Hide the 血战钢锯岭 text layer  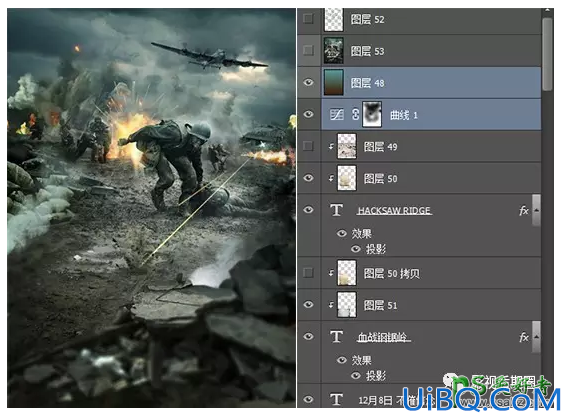click(308, 336)
